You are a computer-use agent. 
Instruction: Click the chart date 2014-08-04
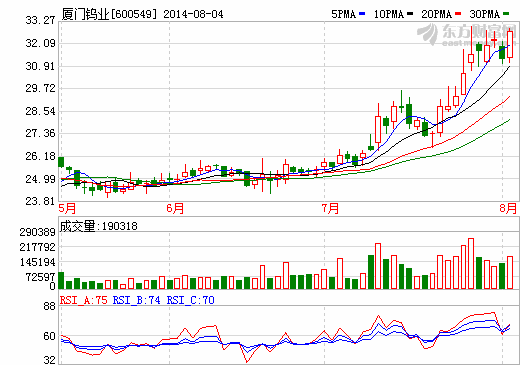193,14
